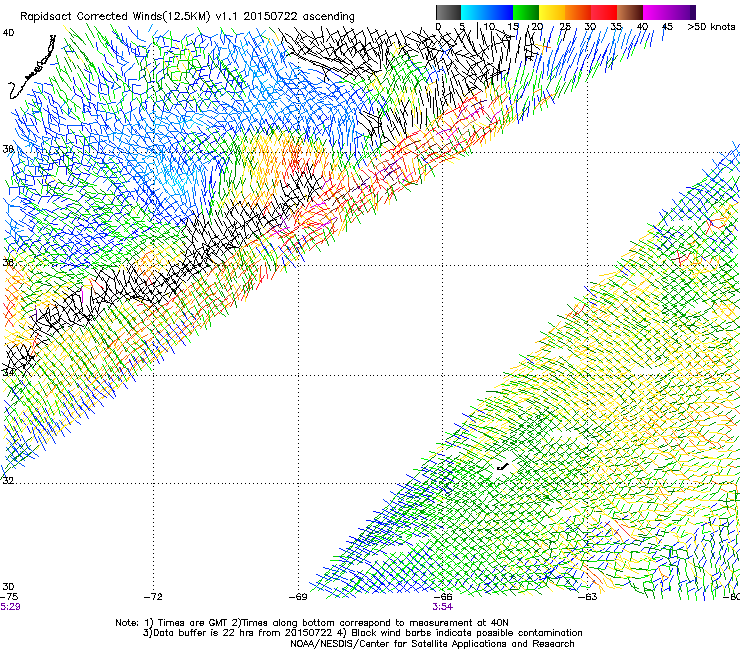This screenshot has width=740, height=650.
Task: Click the purple '3:54' time stamp
Action: pos(443,607)
